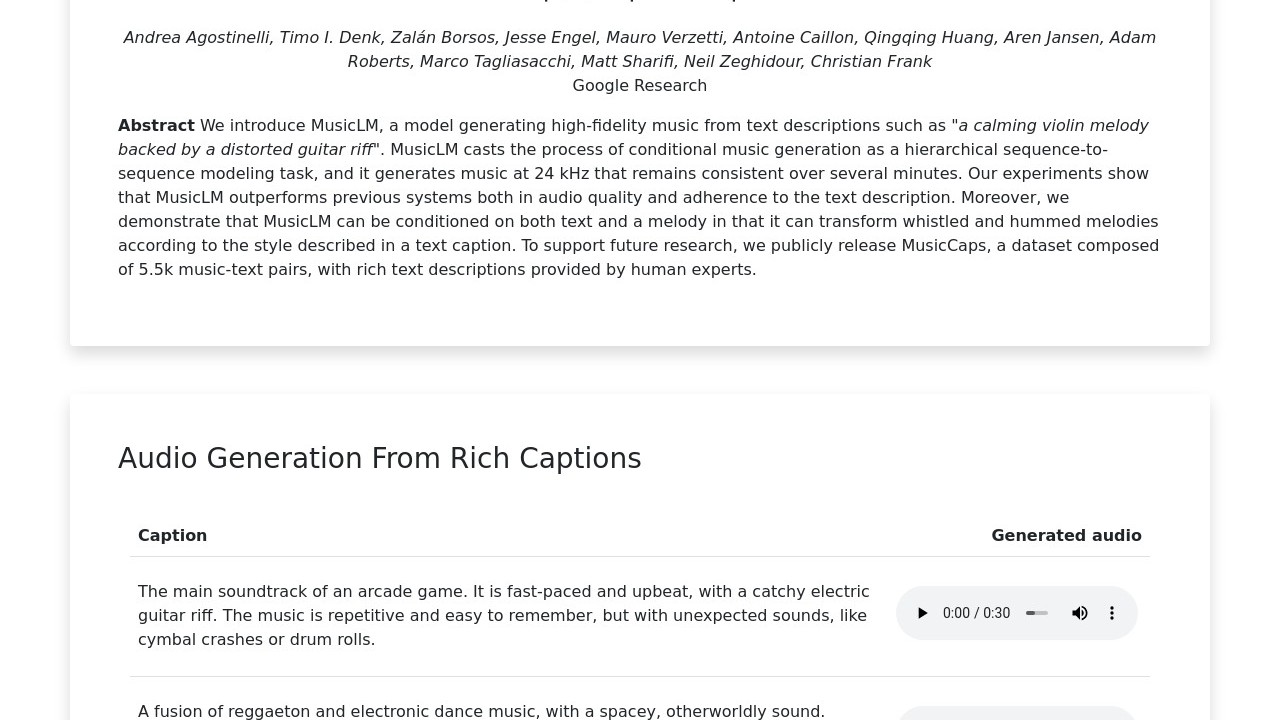Click the bold "Abstract" label
This screenshot has width=1280, height=720.
(156, 125)
